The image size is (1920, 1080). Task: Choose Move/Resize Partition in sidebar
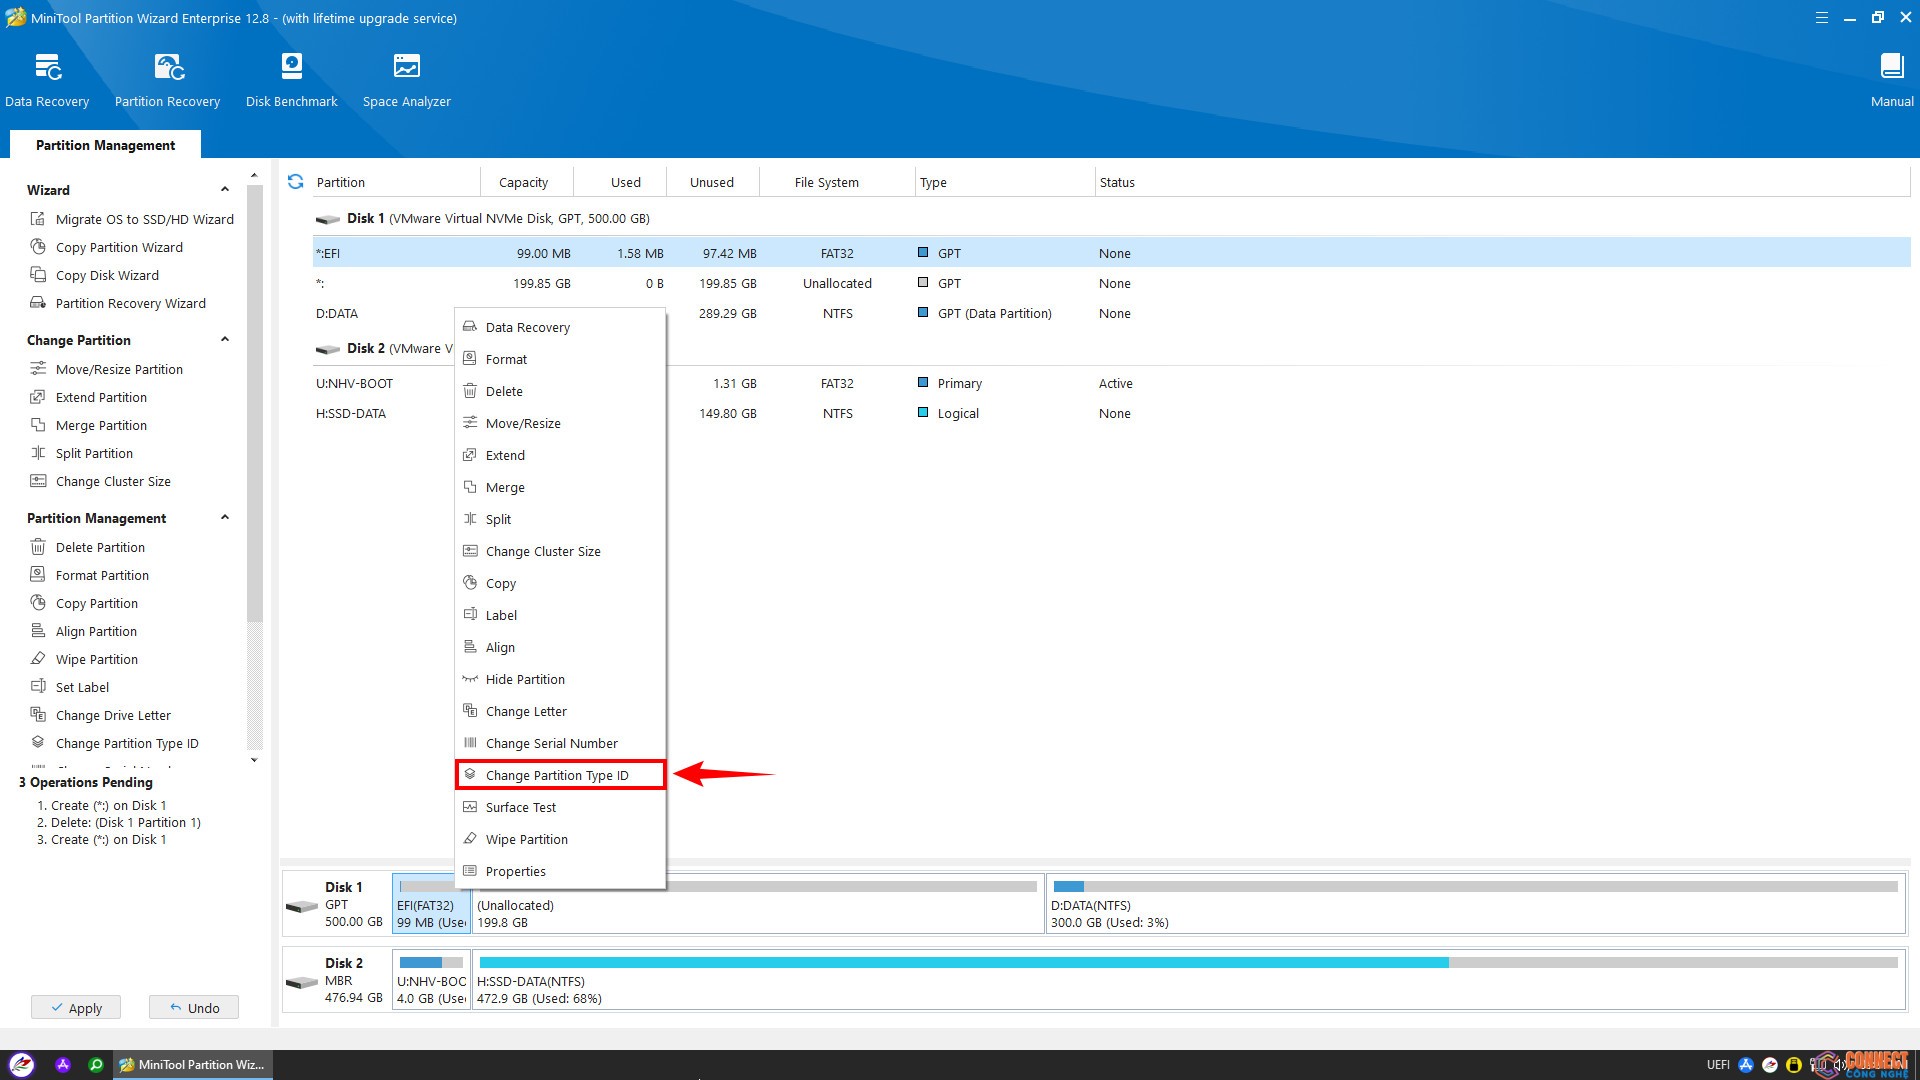tap(107, 369)
